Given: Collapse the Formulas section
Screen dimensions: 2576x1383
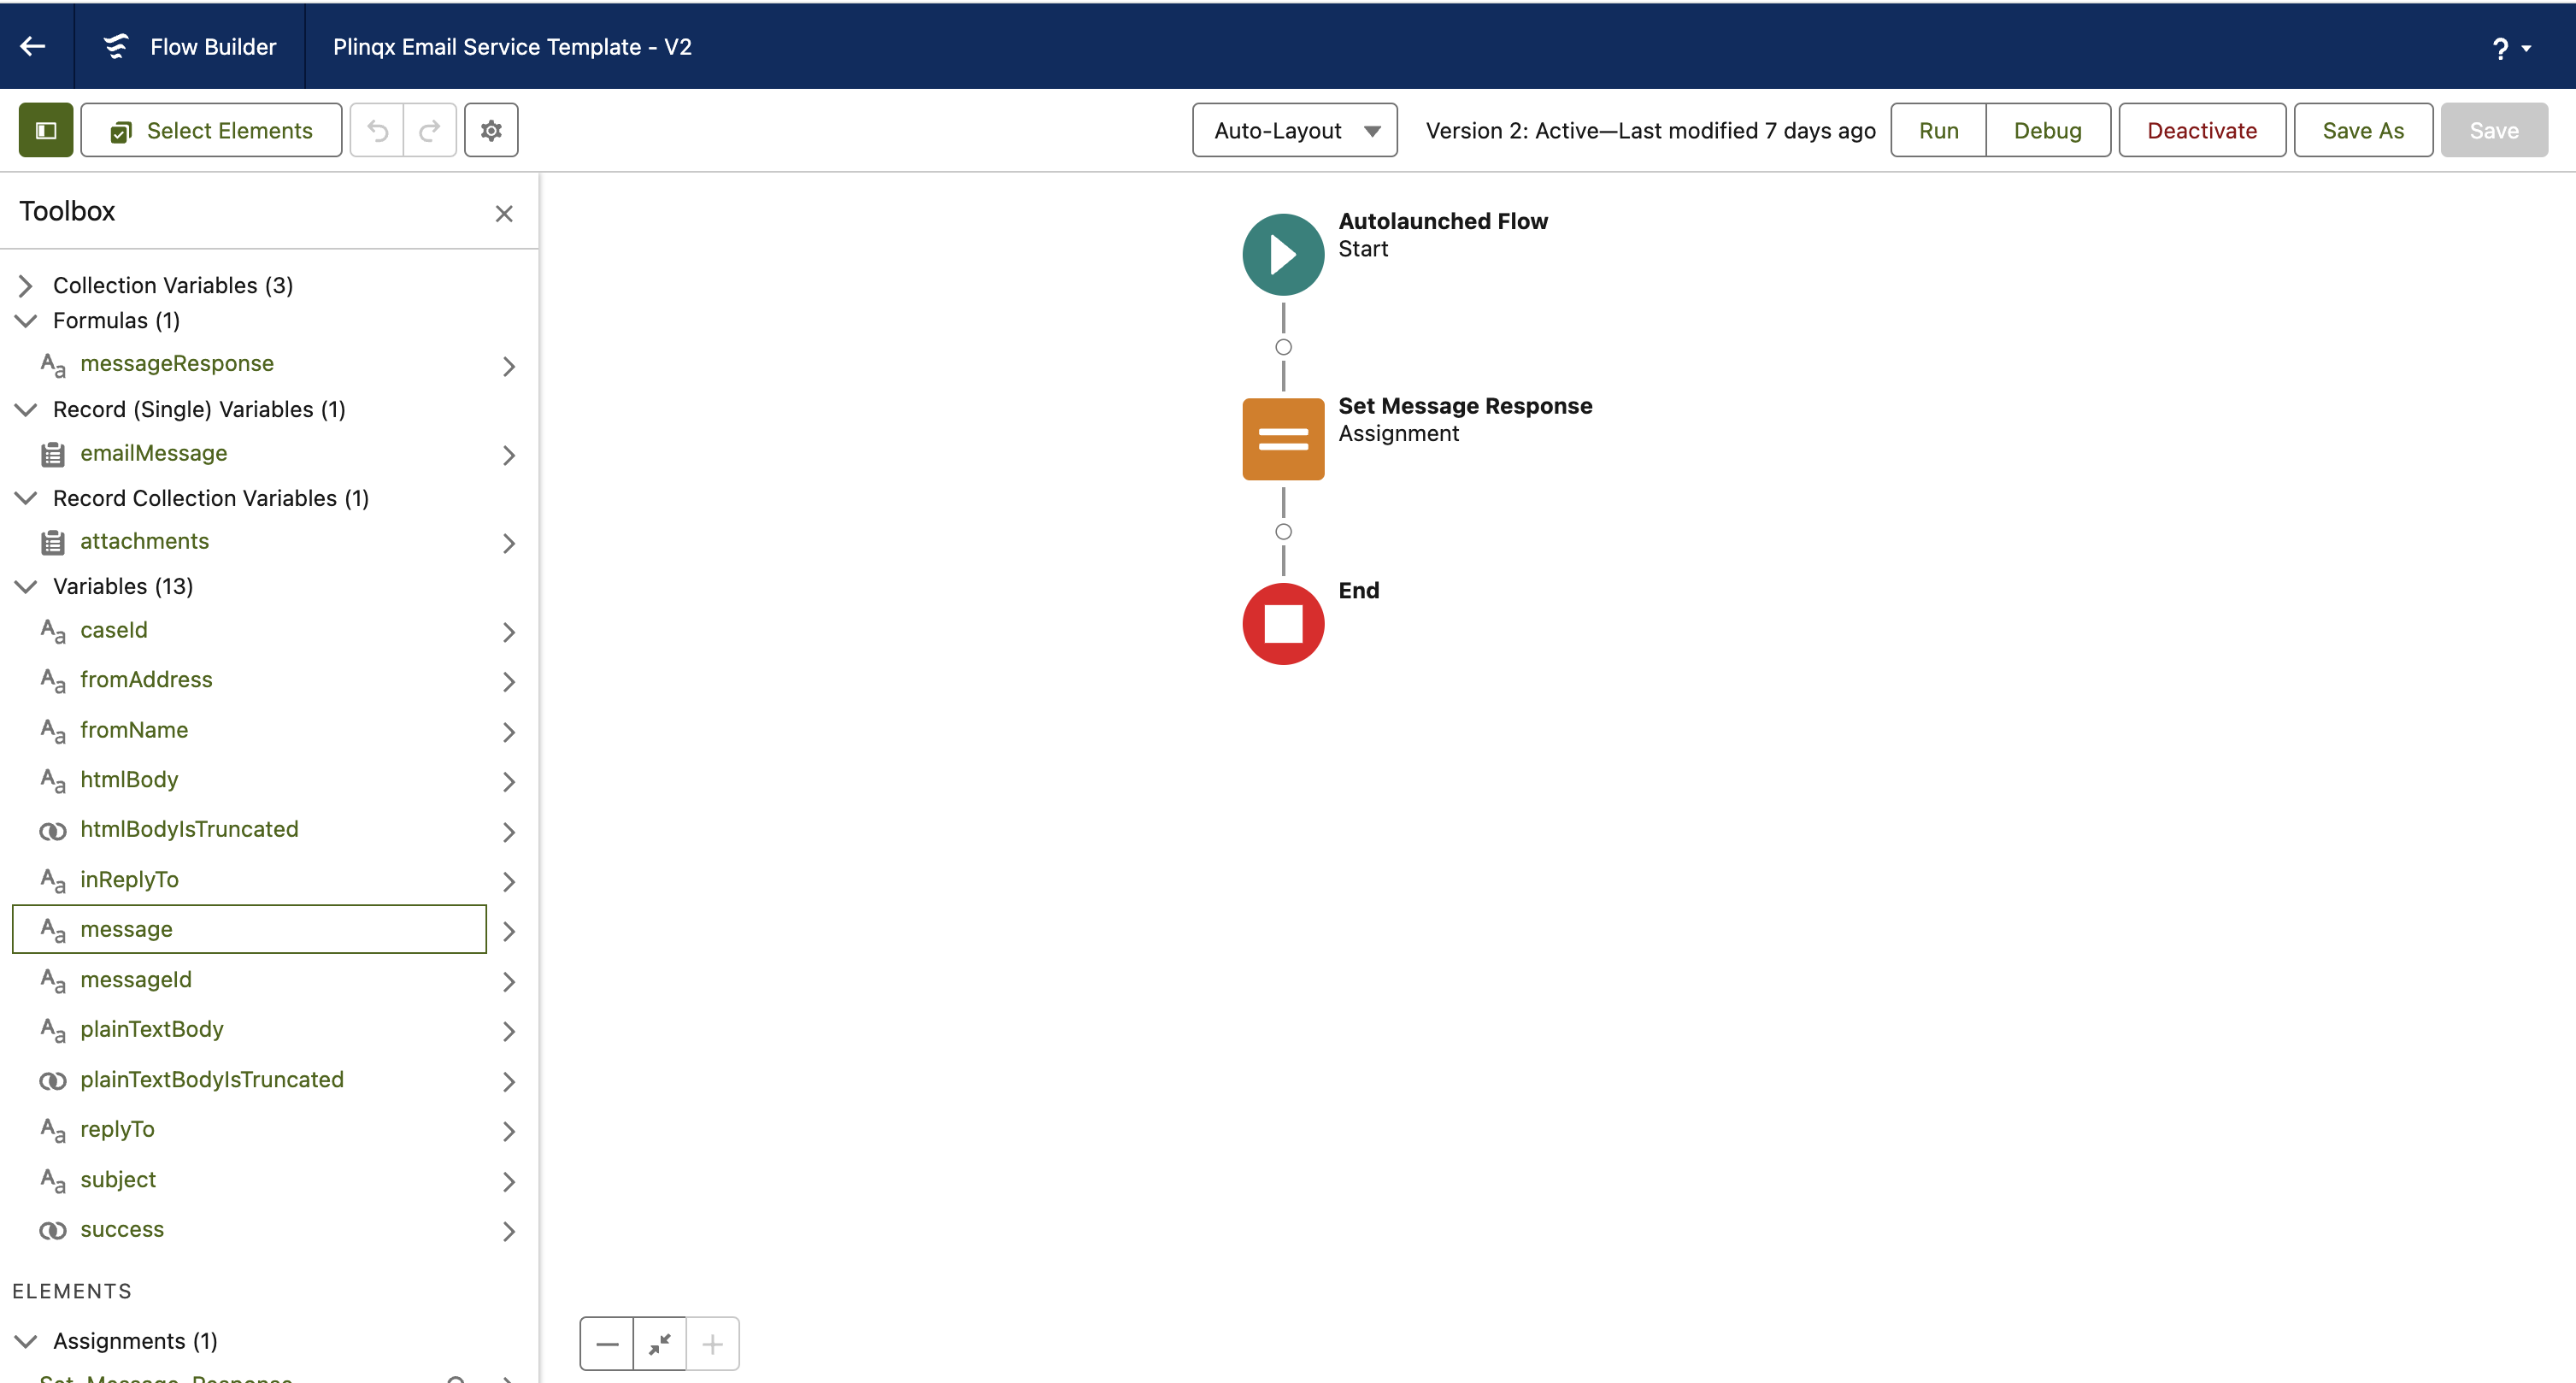Looking at the screenshot, I should point(26,320).
